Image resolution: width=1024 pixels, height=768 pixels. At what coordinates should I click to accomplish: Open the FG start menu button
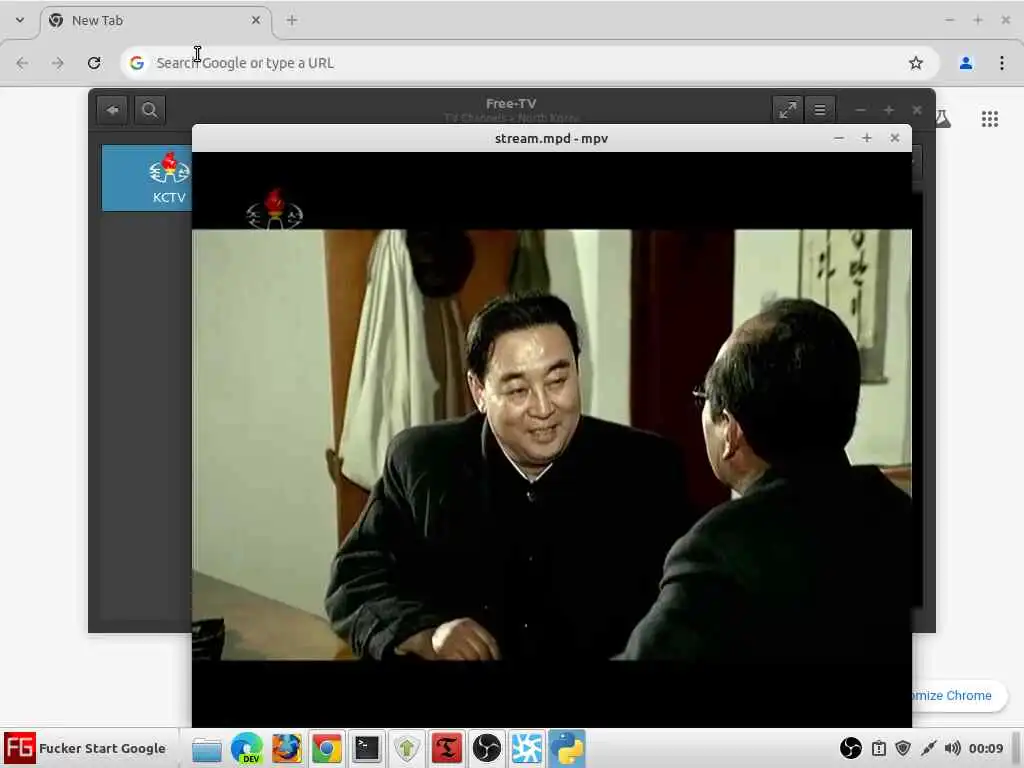[x=86, y=748]
